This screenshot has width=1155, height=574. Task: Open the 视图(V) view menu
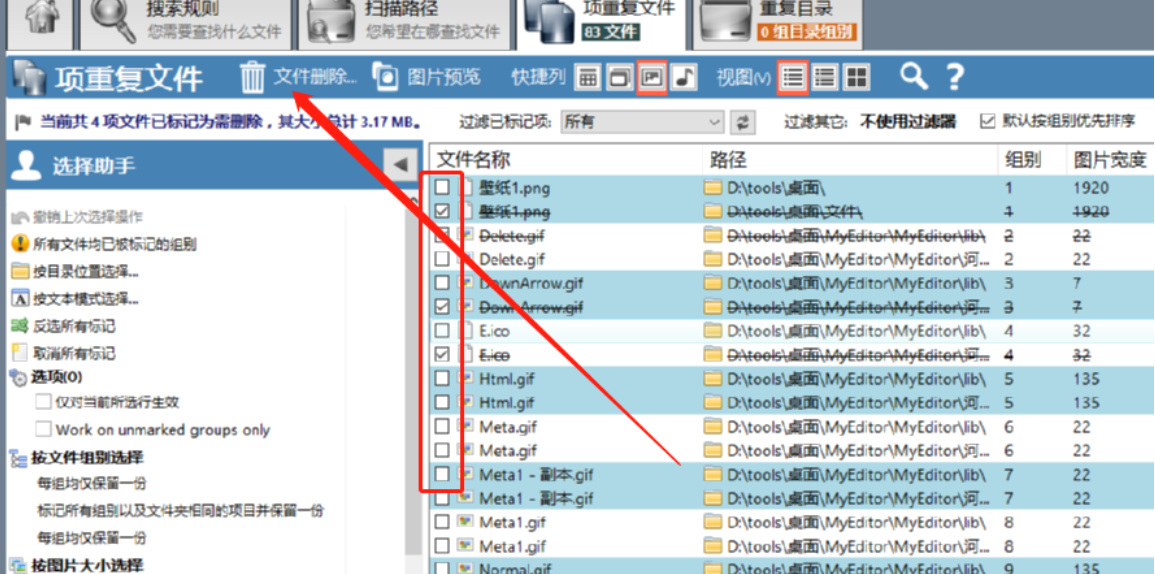(x=744, y=77)
